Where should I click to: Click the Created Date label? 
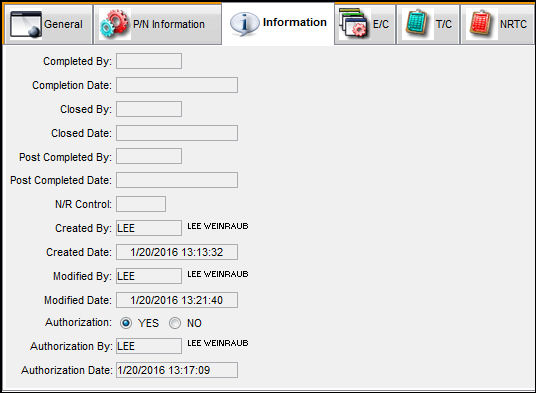[79, 252]
